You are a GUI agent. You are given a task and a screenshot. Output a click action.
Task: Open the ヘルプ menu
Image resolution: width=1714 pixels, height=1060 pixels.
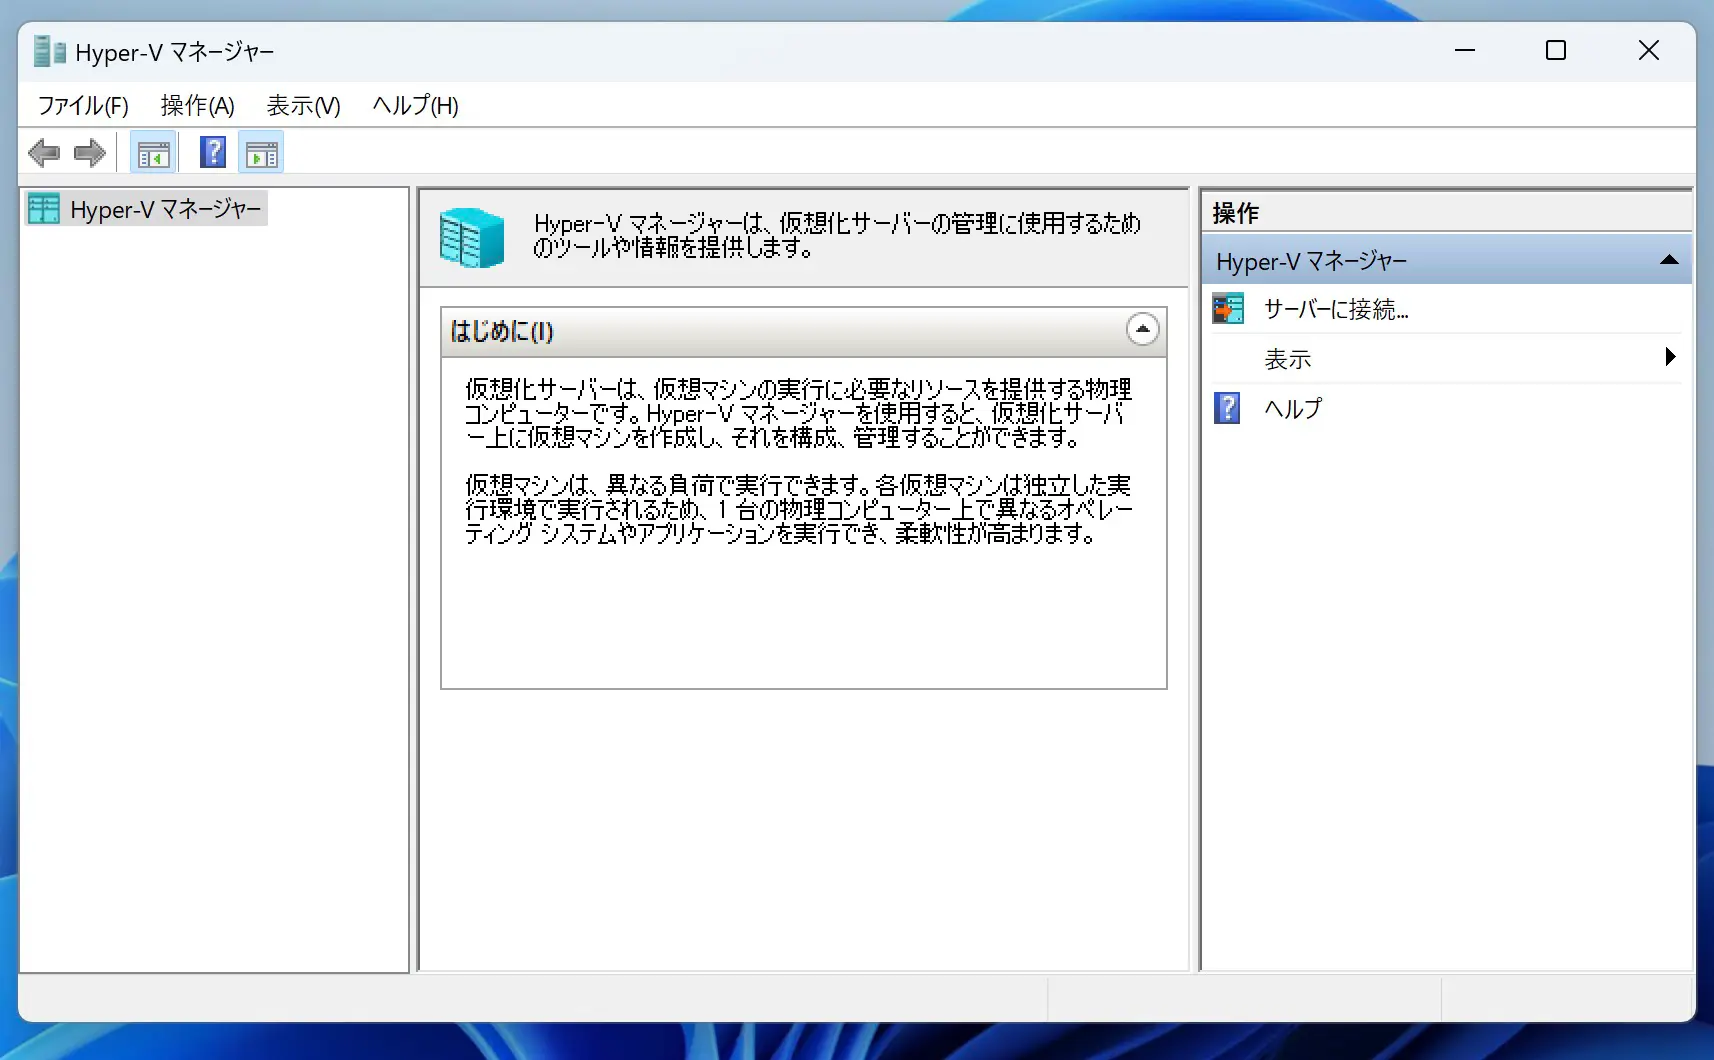click(x=414, y=105)
